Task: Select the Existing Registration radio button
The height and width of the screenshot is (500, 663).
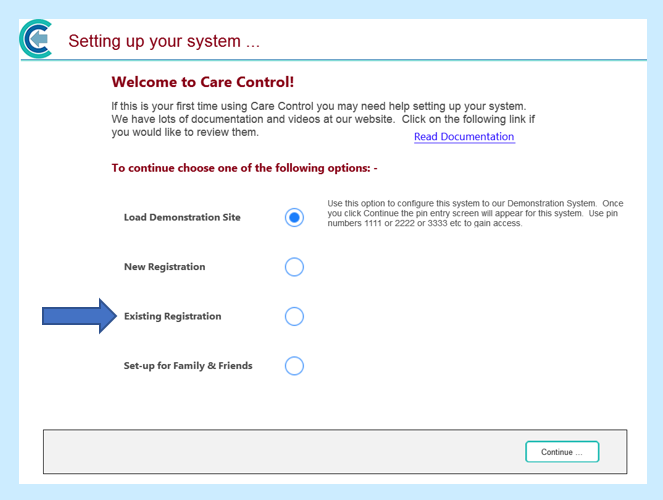Action: [x=294, y=316]
